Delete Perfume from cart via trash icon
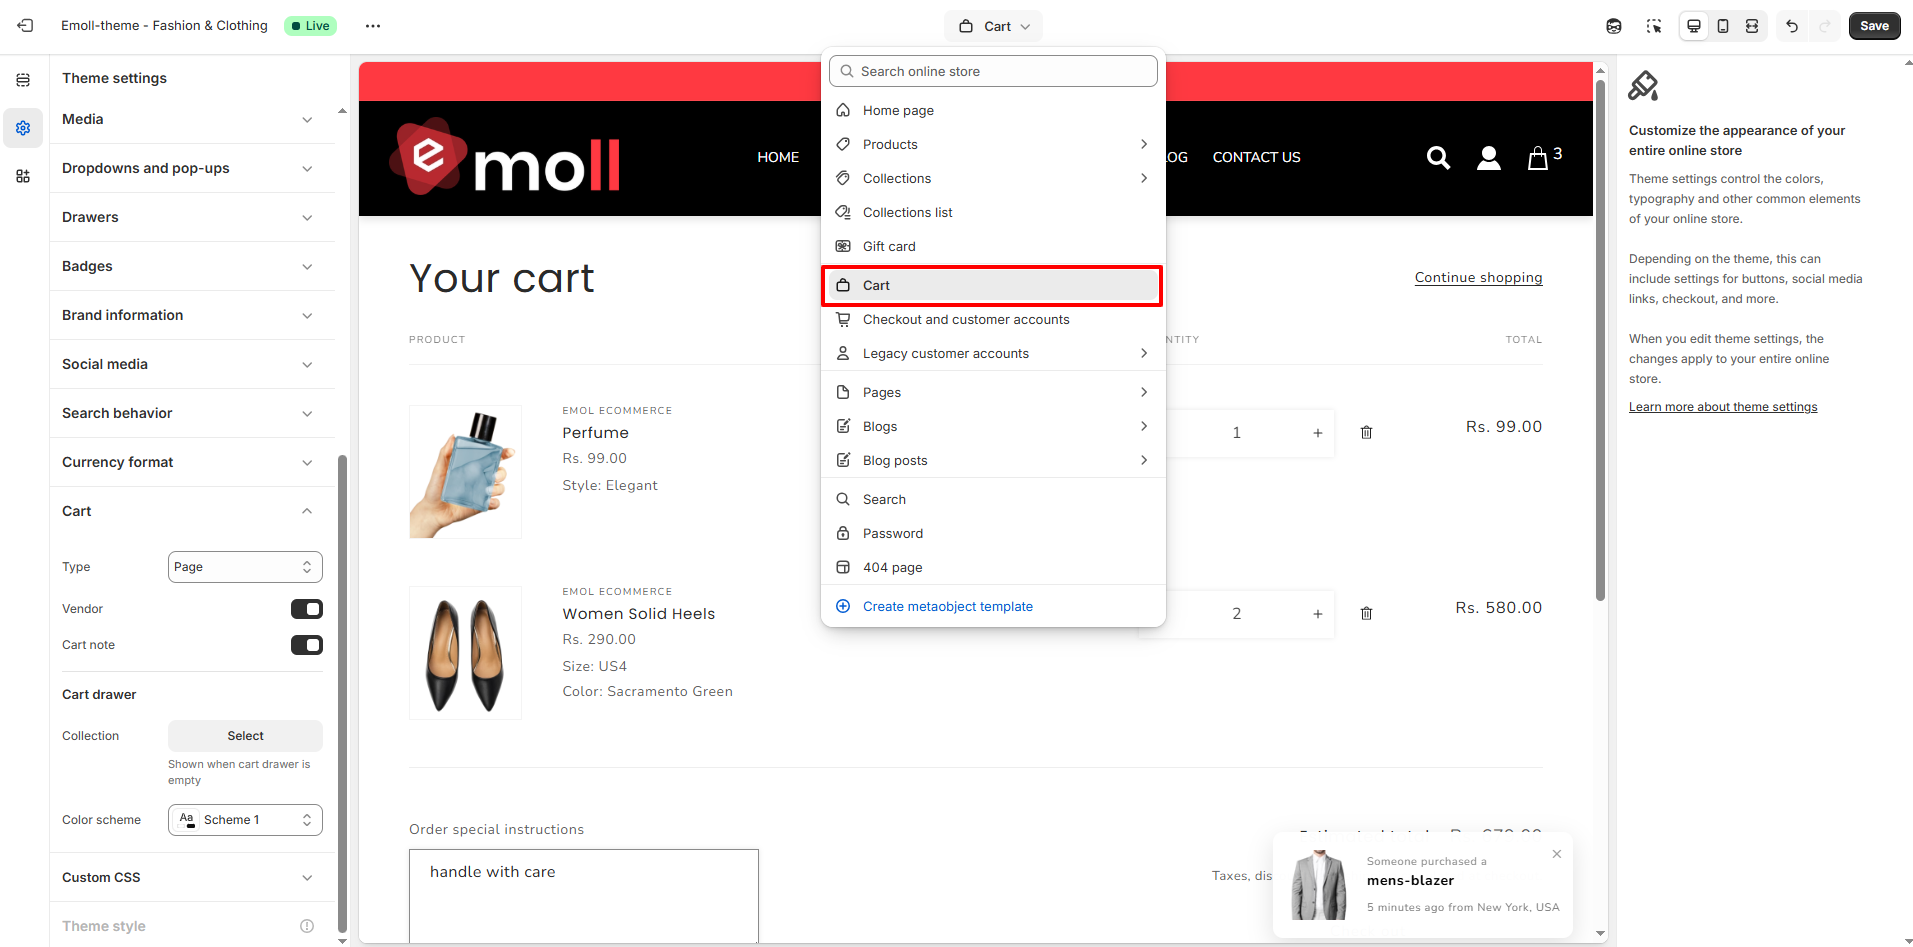This screenshot has width=1913, height=947. click(x=1366, y=432)
